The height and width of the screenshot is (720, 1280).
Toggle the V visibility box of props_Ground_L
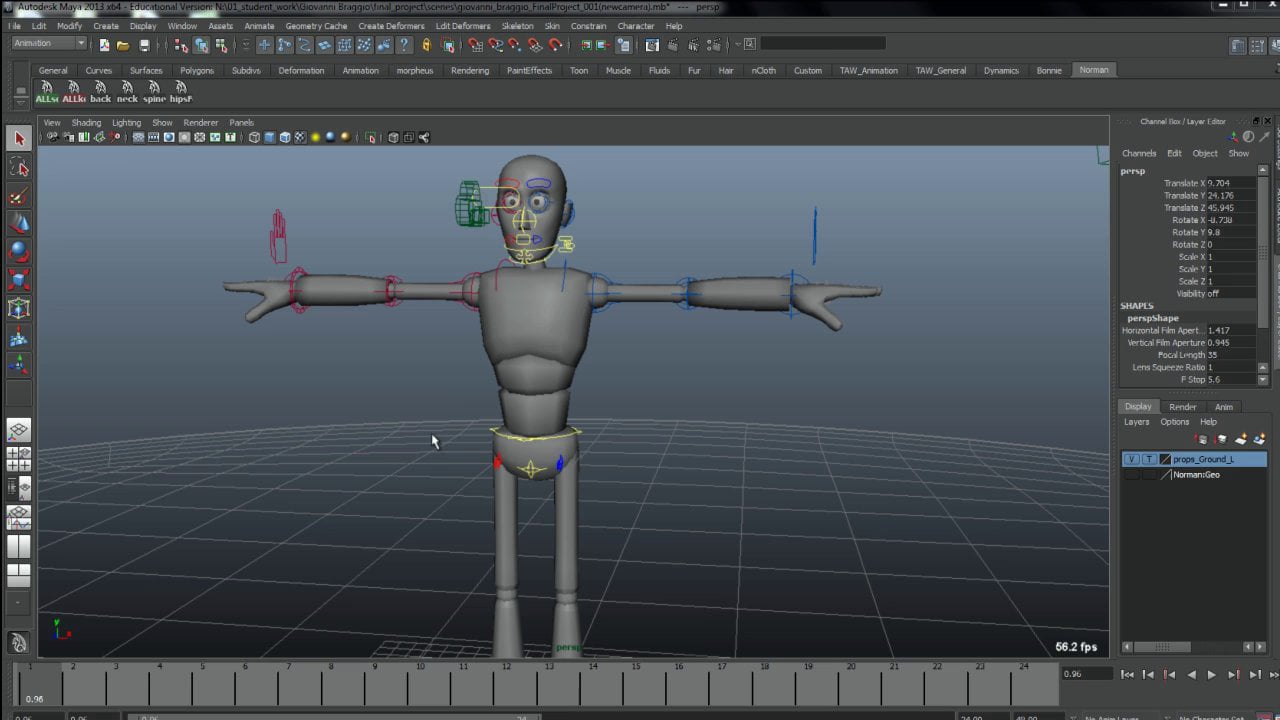click(1131, 459)
